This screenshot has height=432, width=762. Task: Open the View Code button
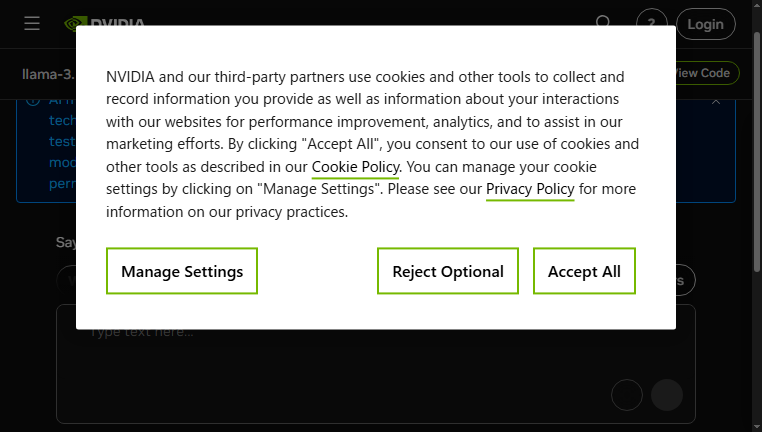point(708,73)
